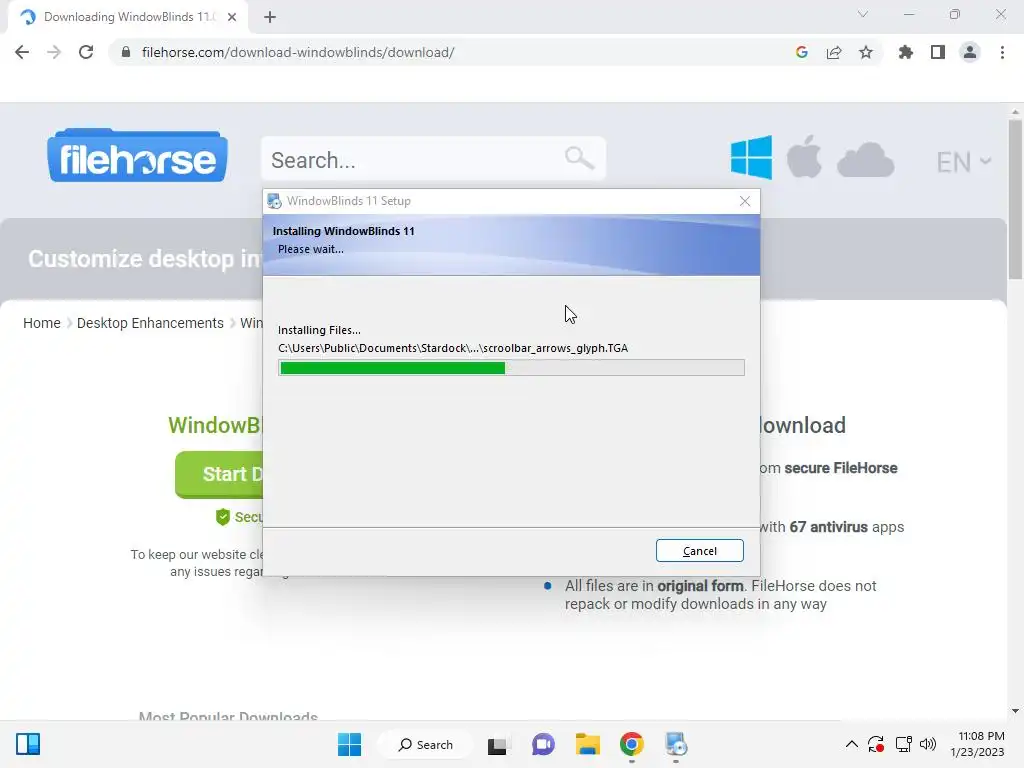
Task: Open the Widgets panel on the taskbar
Action: pos(28,744)
